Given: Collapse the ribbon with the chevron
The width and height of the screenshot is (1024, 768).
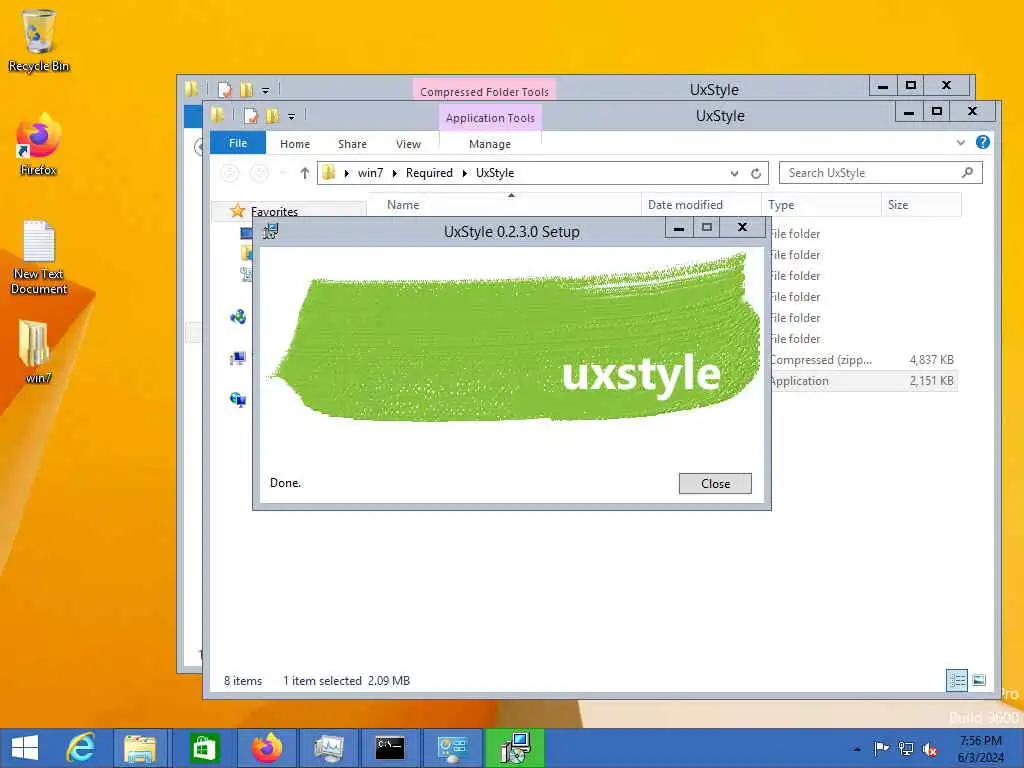Looking at the screenshot, I should [961, 142].
